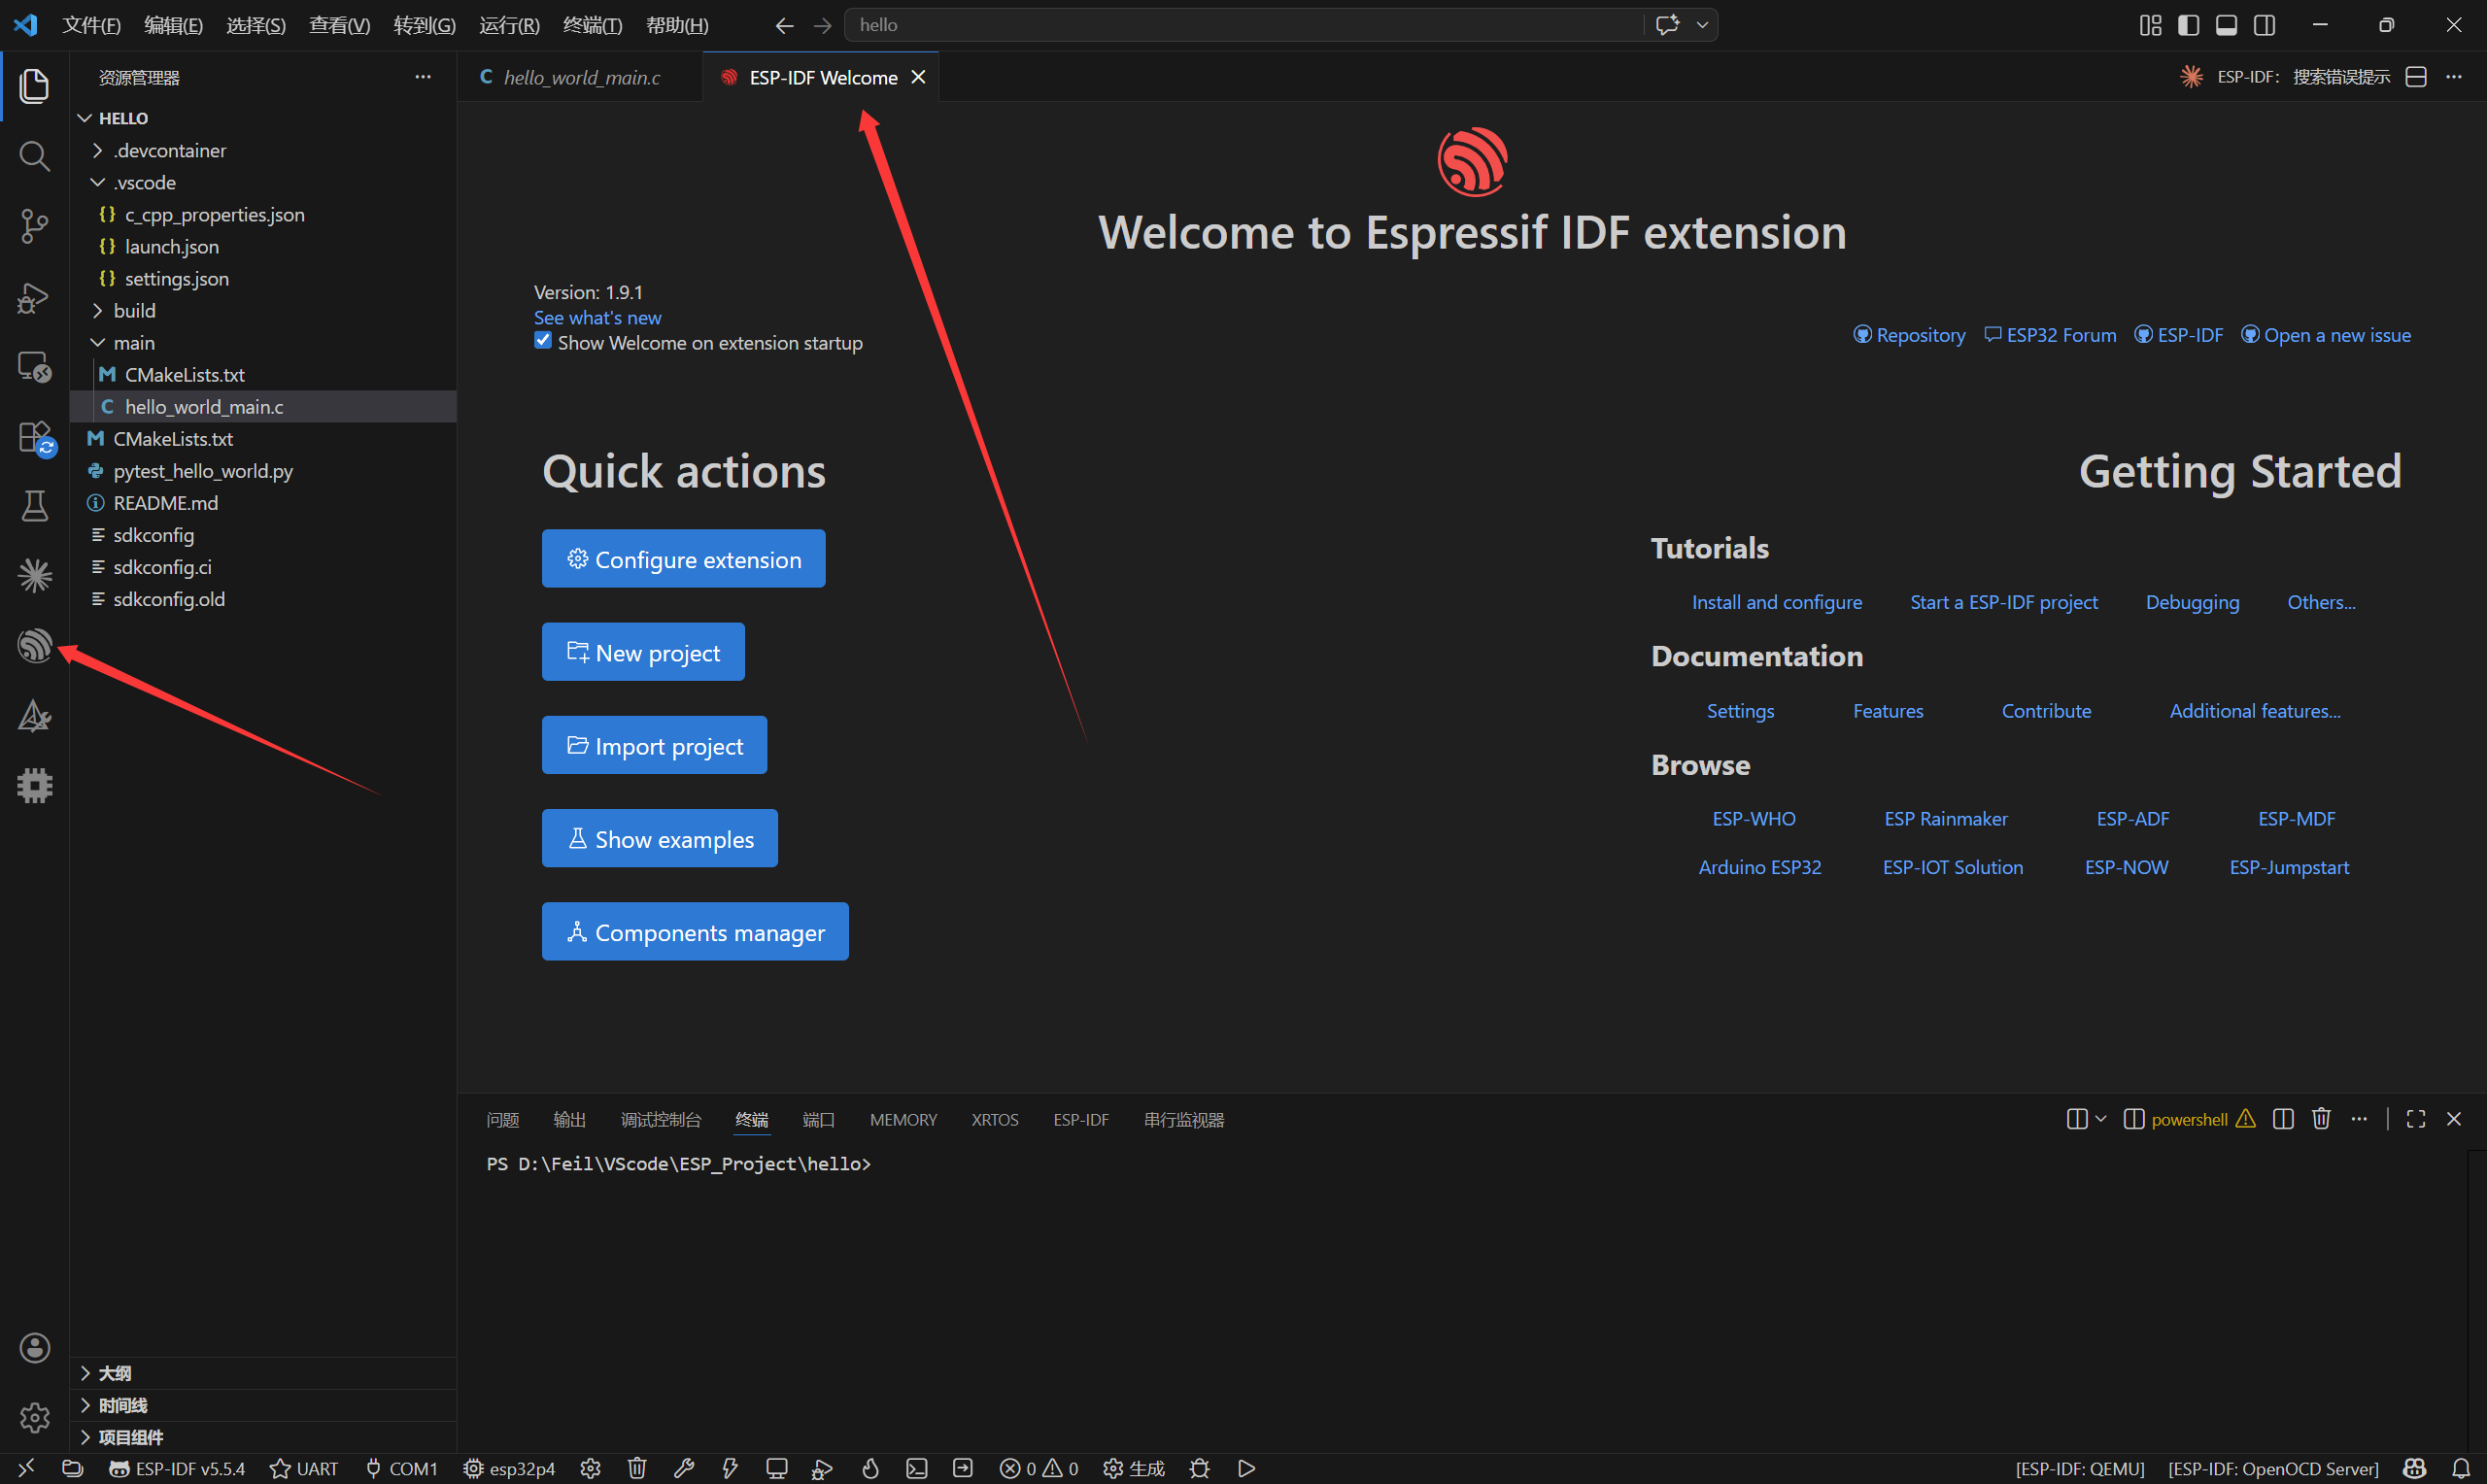Open Manage gear in activity bar
2487x1484 pixels.
(34, 1418)
